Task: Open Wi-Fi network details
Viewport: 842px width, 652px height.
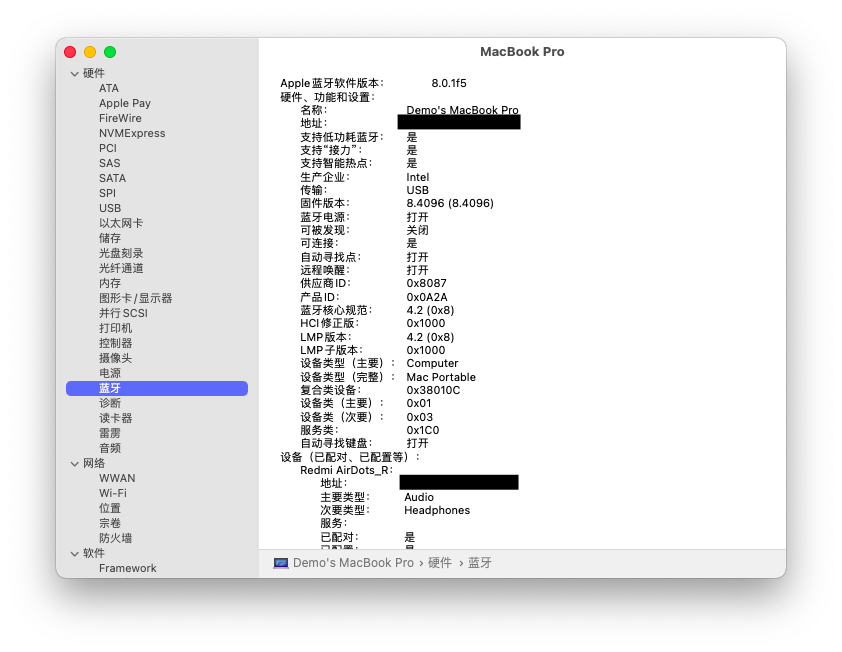Action: pos(113,494)
